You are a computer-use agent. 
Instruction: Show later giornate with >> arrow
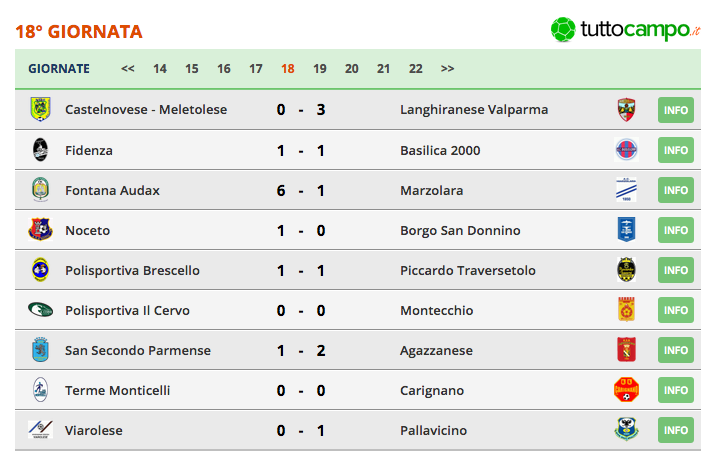tap(447, 69)
